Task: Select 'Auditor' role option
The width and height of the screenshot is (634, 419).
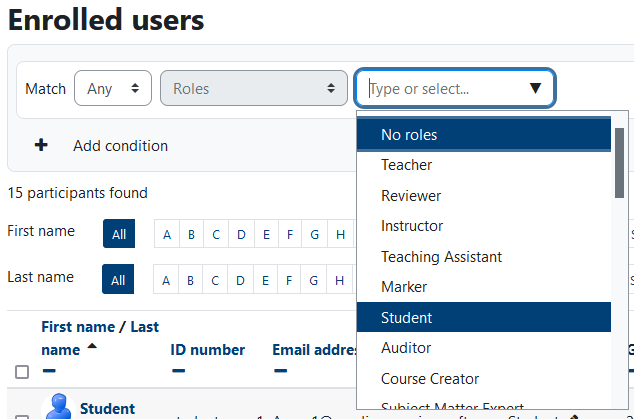Action: [x=484, y=348]
